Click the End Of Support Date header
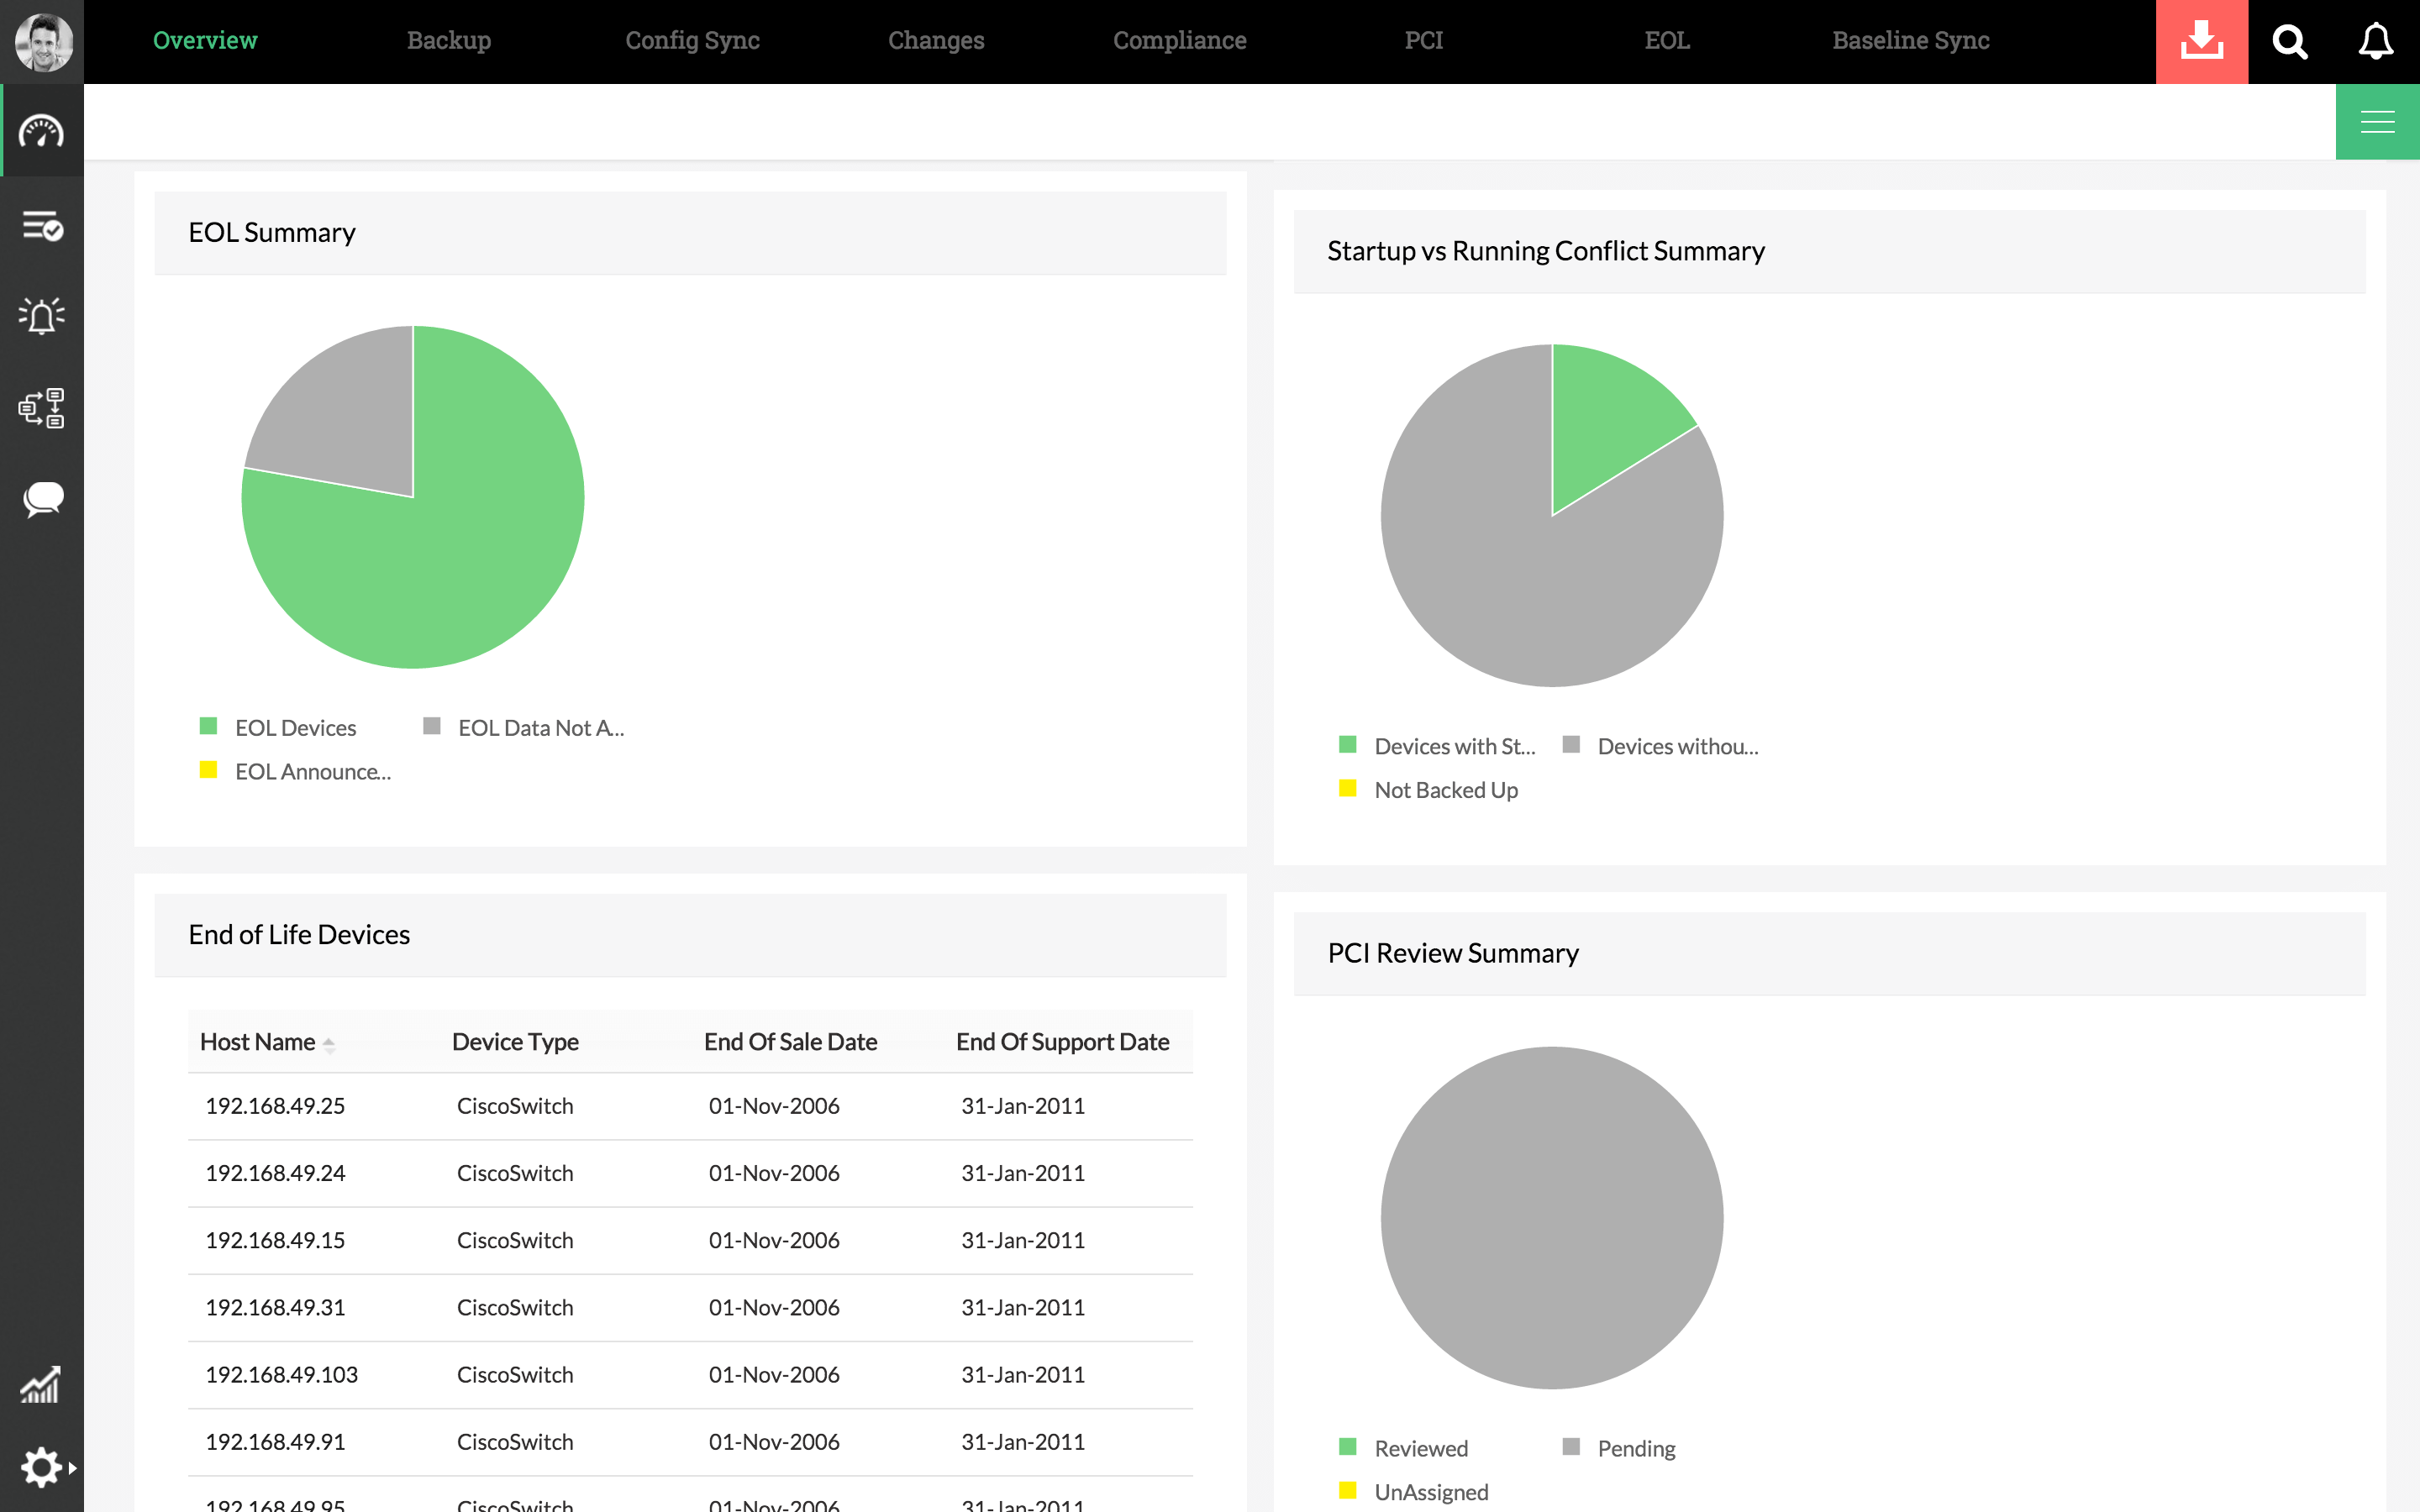The image size is (2420, 1512). point(1062,1042)
